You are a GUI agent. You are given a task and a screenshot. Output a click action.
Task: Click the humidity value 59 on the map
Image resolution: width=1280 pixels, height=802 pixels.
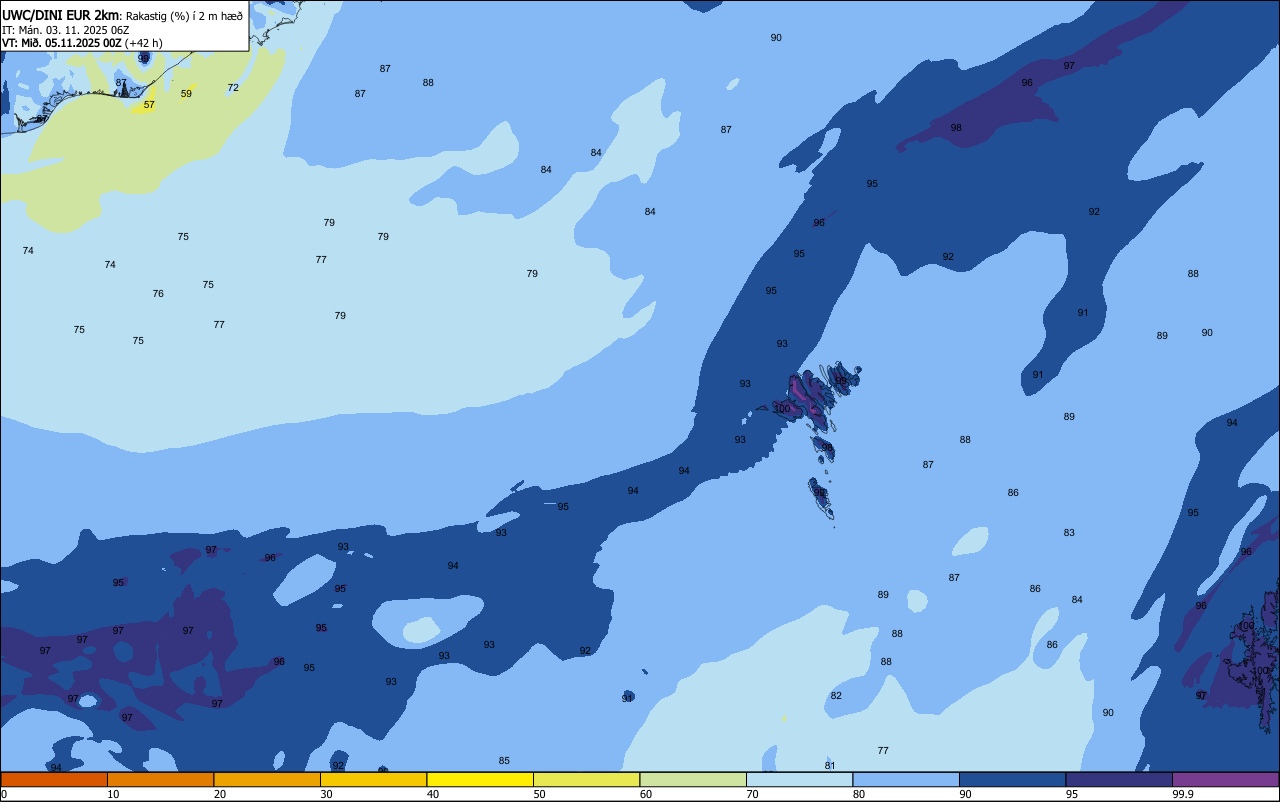(186, 94)
